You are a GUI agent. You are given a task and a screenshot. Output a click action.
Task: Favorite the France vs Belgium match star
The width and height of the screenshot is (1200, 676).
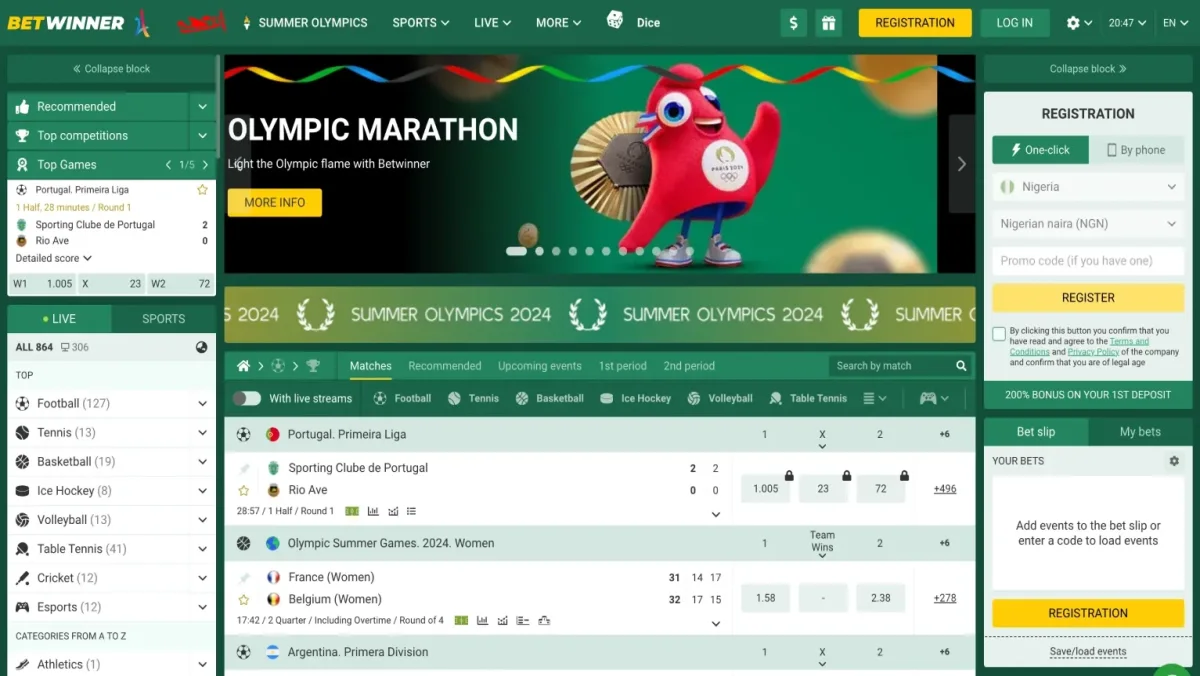[244, 599]
